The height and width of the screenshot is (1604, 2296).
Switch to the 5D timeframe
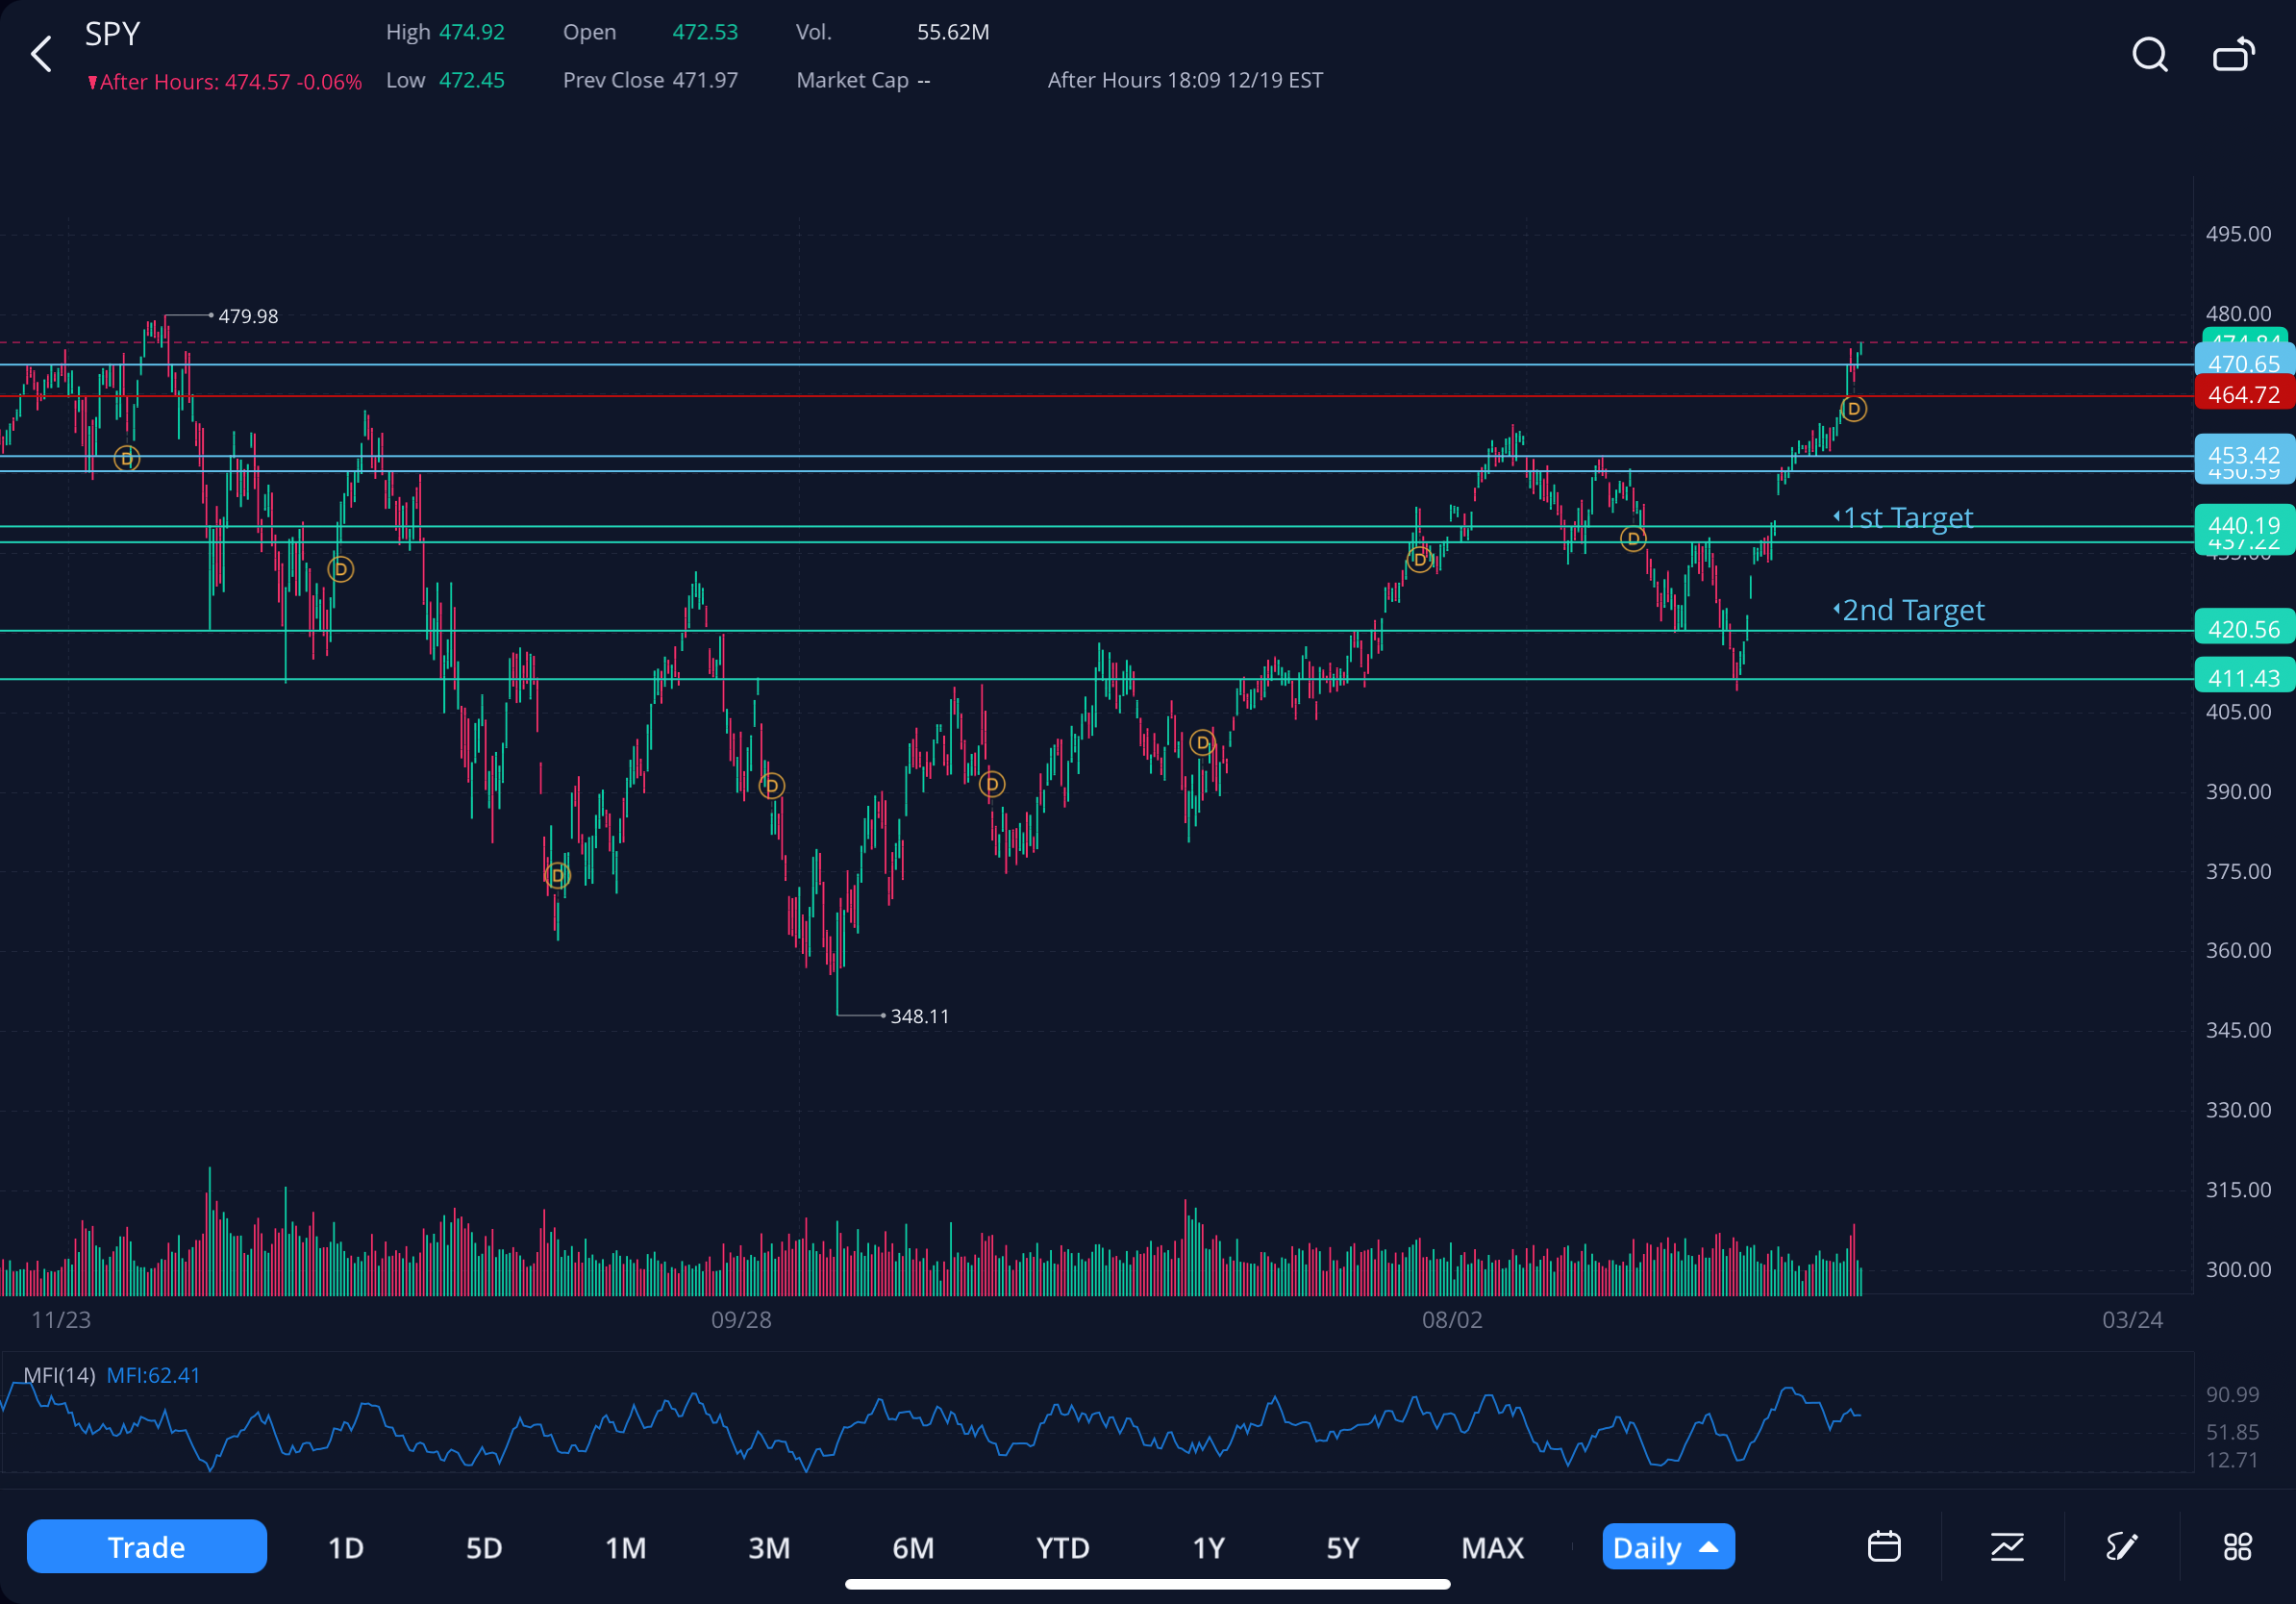tap(484, 1548)
